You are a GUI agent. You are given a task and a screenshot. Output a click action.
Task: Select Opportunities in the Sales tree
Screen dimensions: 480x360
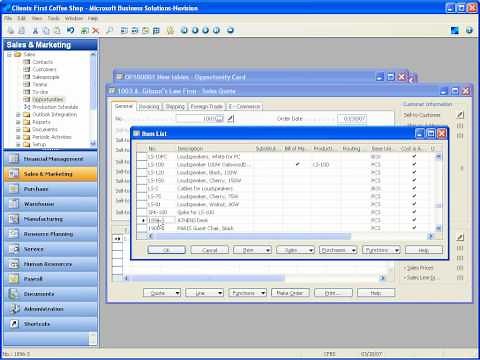tap(48, 99)
